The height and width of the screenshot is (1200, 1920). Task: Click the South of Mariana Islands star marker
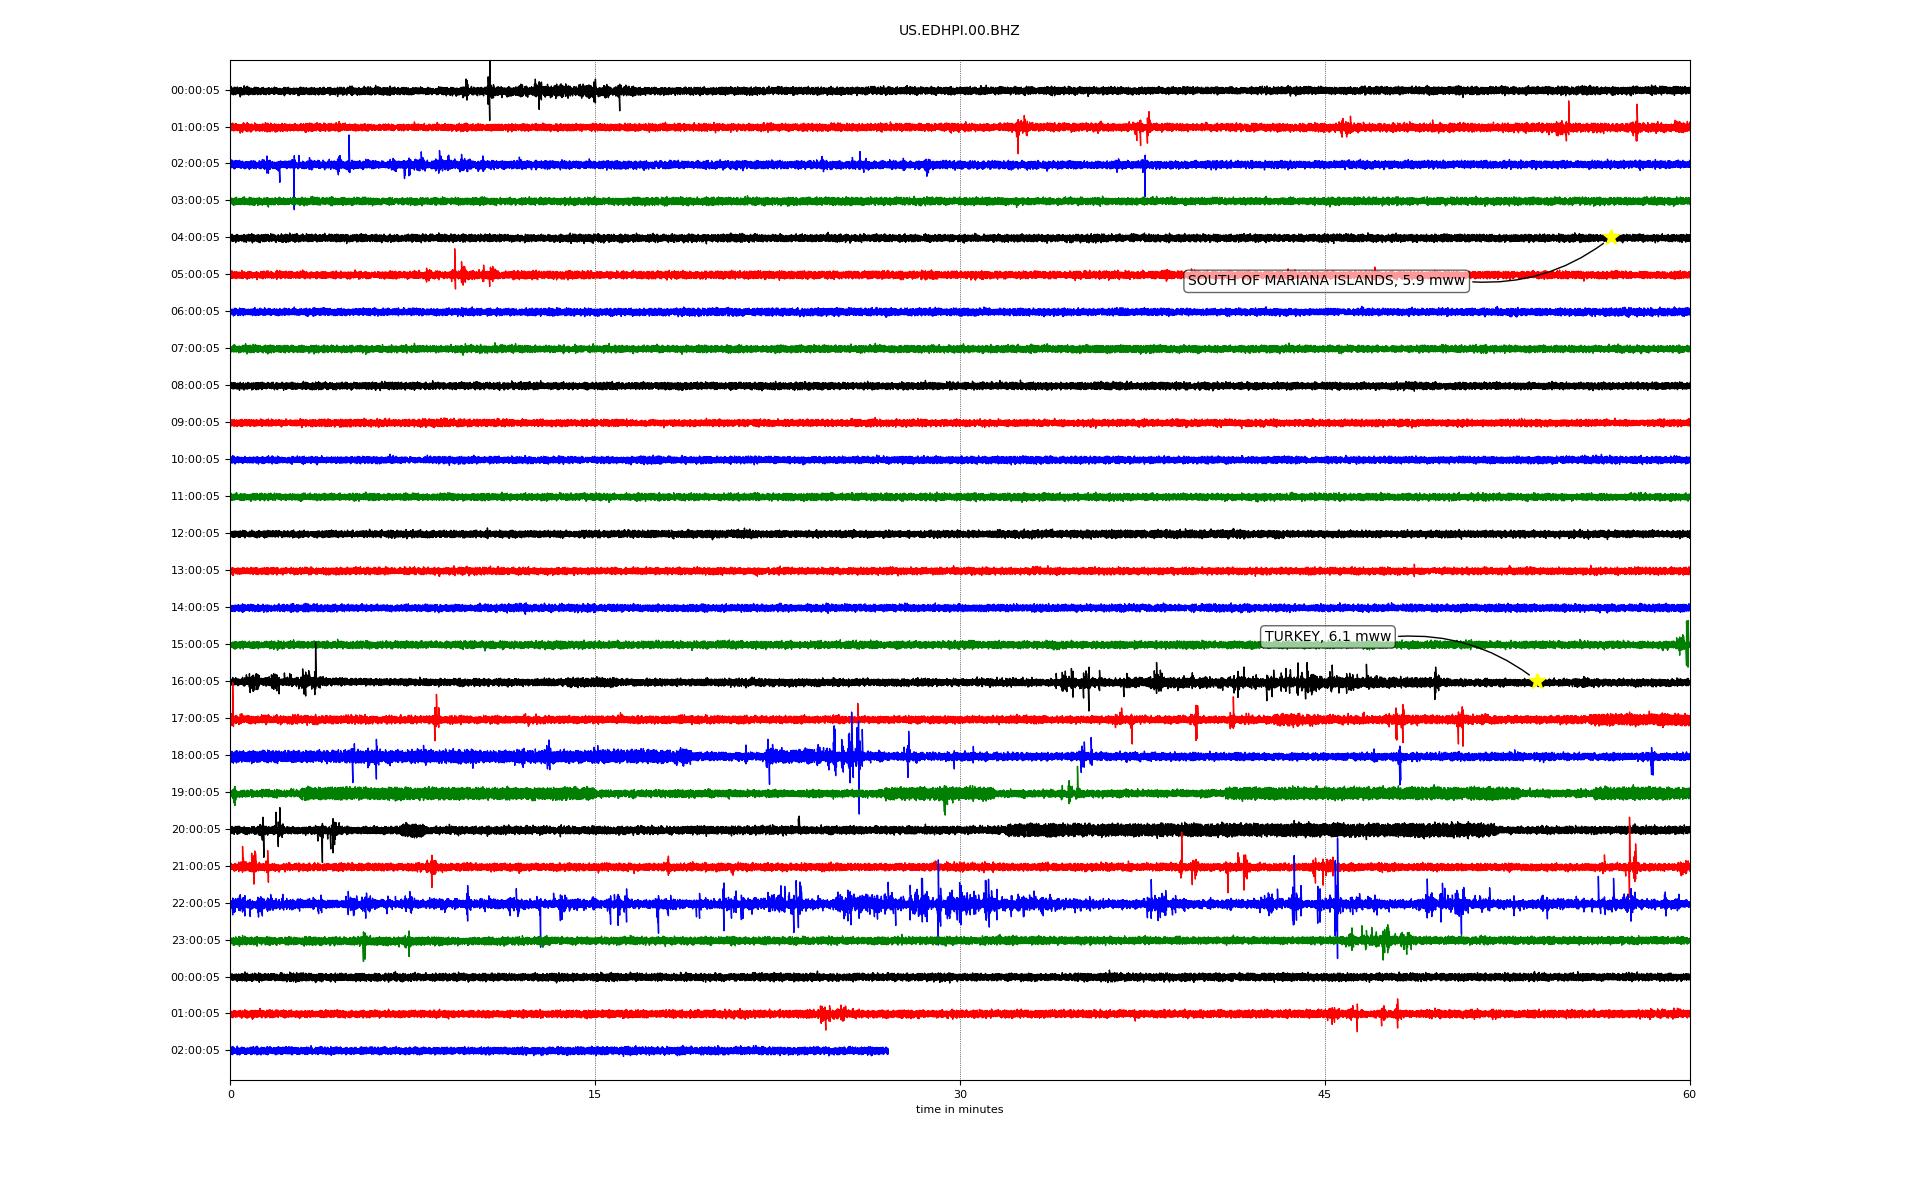click(x=1611, y=237)
